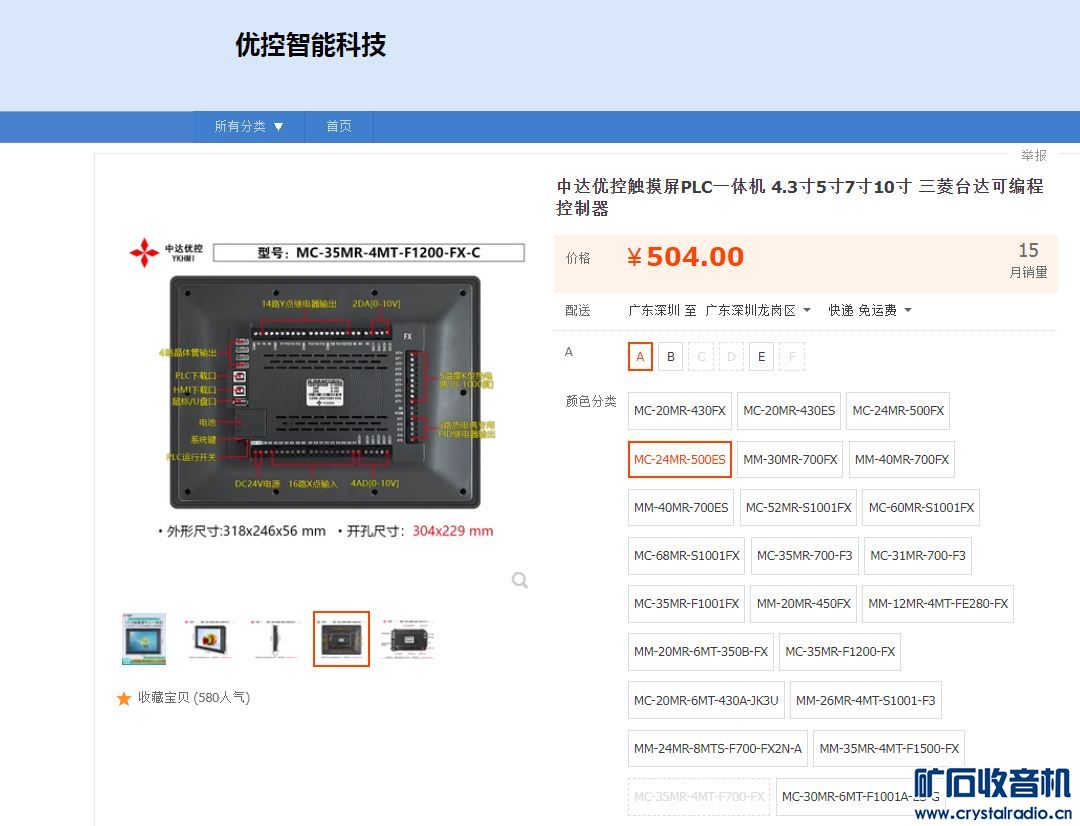This screenshot has width=1080, height=826.
Task: Pick the MM-40MR-700ES variant
Action: coord(681,508)
